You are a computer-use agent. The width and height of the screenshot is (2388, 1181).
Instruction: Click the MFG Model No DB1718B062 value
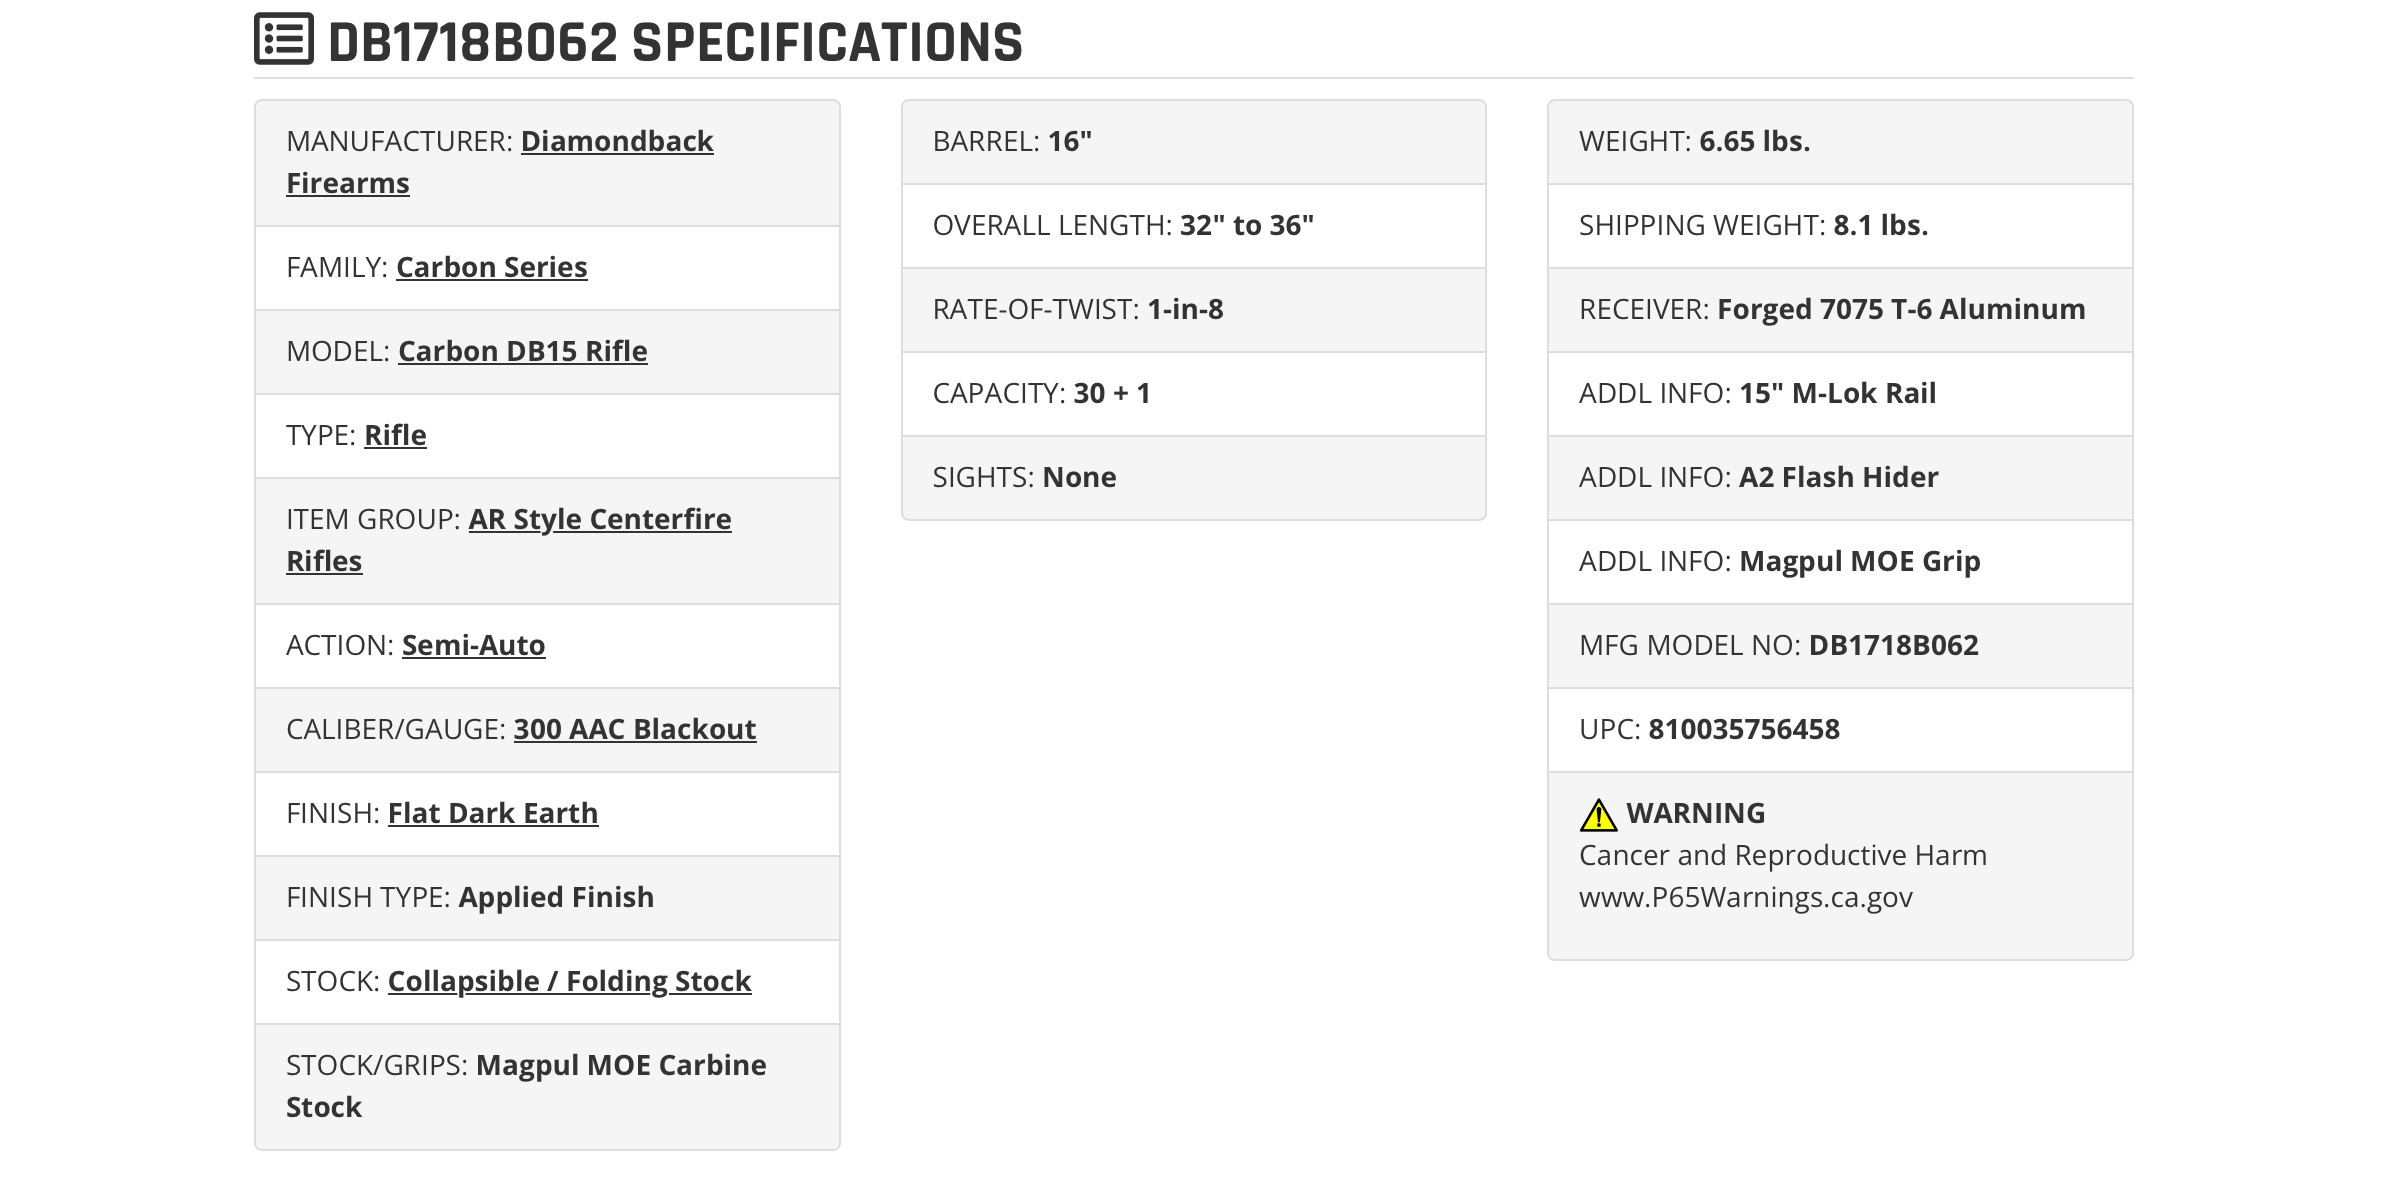(1893, 645)
